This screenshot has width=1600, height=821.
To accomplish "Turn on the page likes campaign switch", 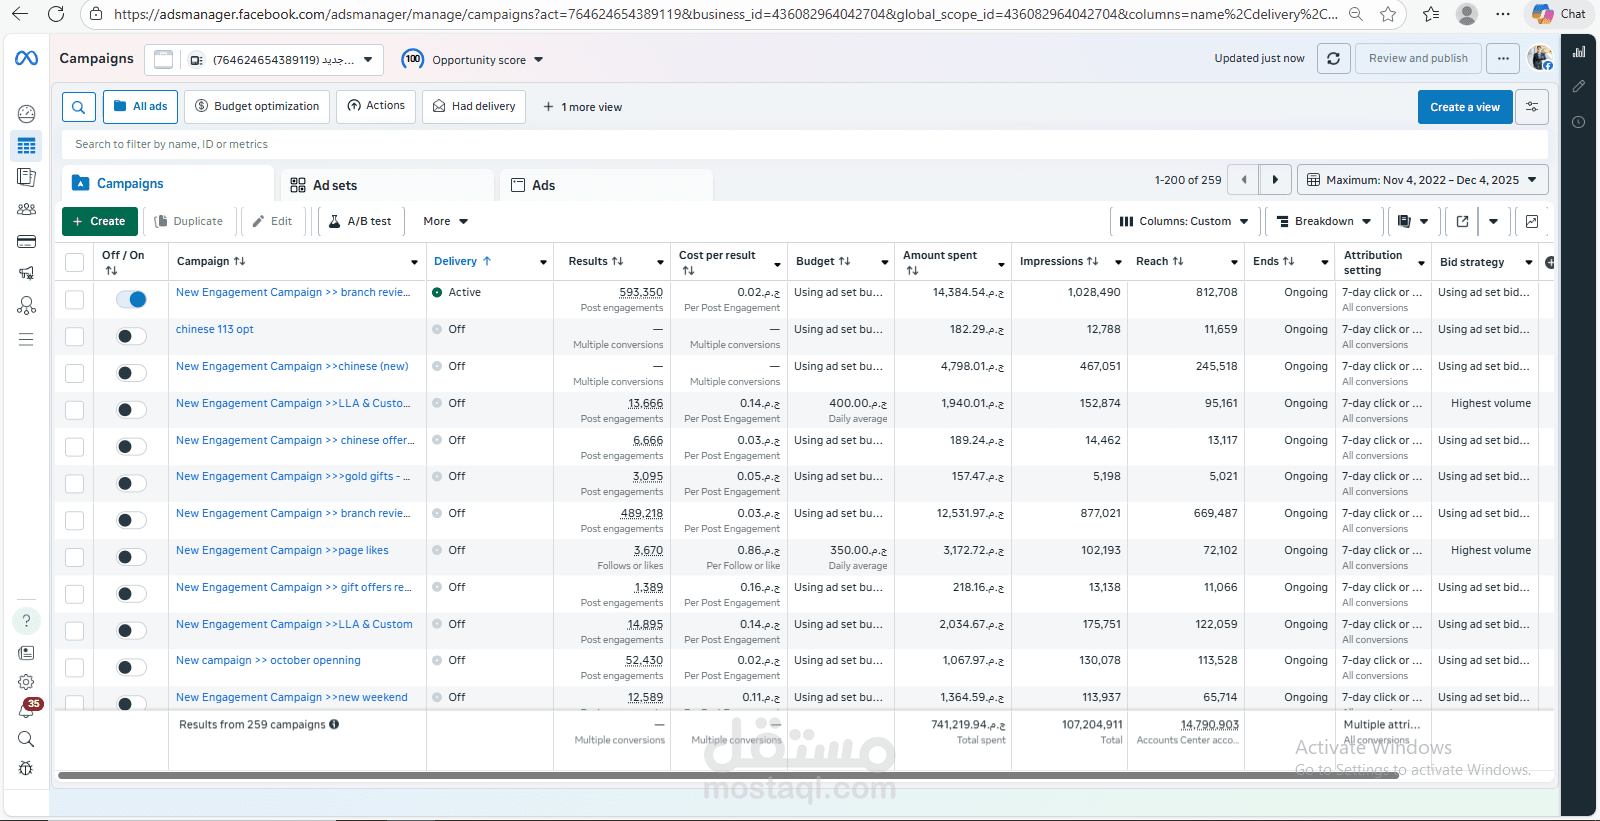I will 131,557.
